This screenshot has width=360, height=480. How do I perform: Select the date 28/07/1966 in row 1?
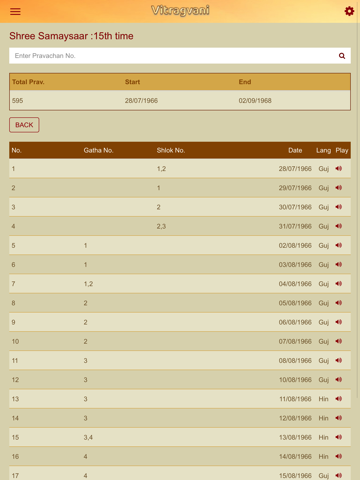[x=295, y=169]
